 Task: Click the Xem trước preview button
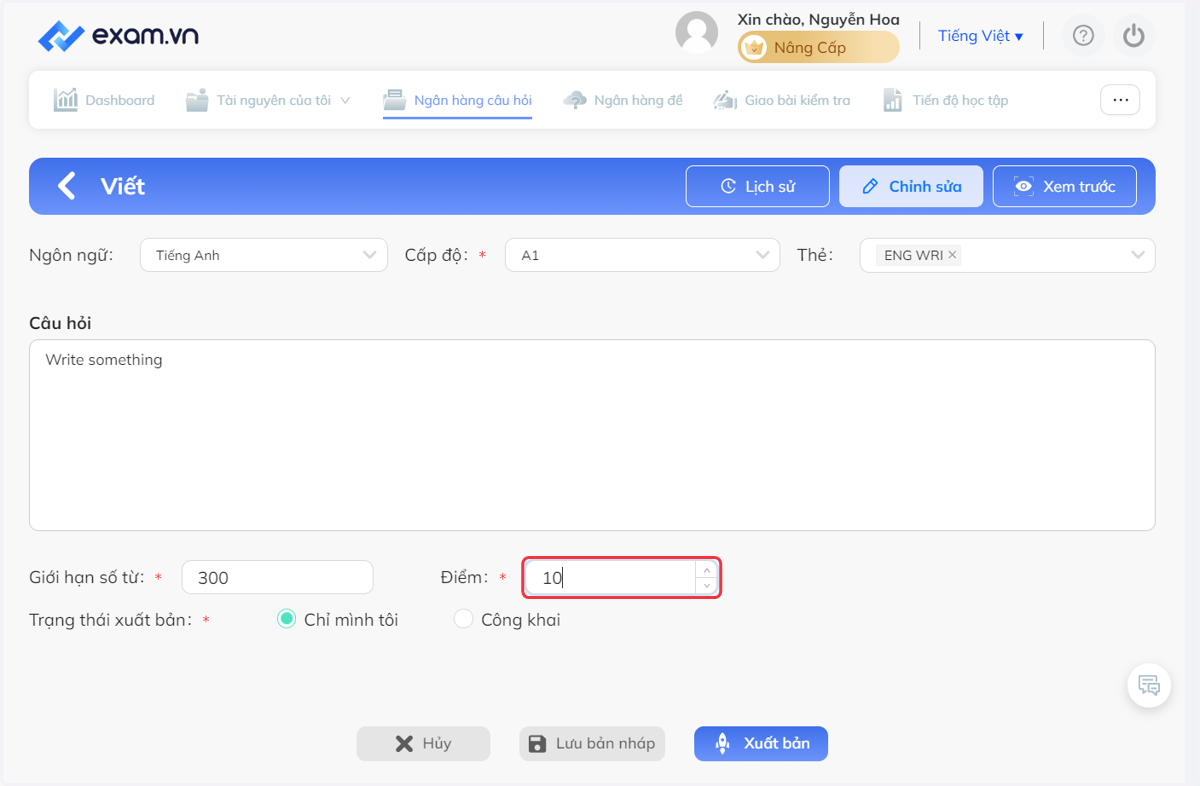click(1065, 186)
